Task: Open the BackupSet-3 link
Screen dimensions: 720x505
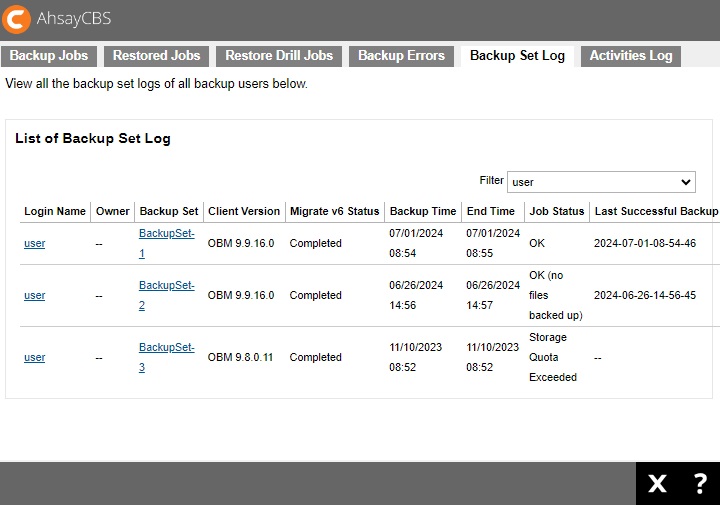Action: 167,357
